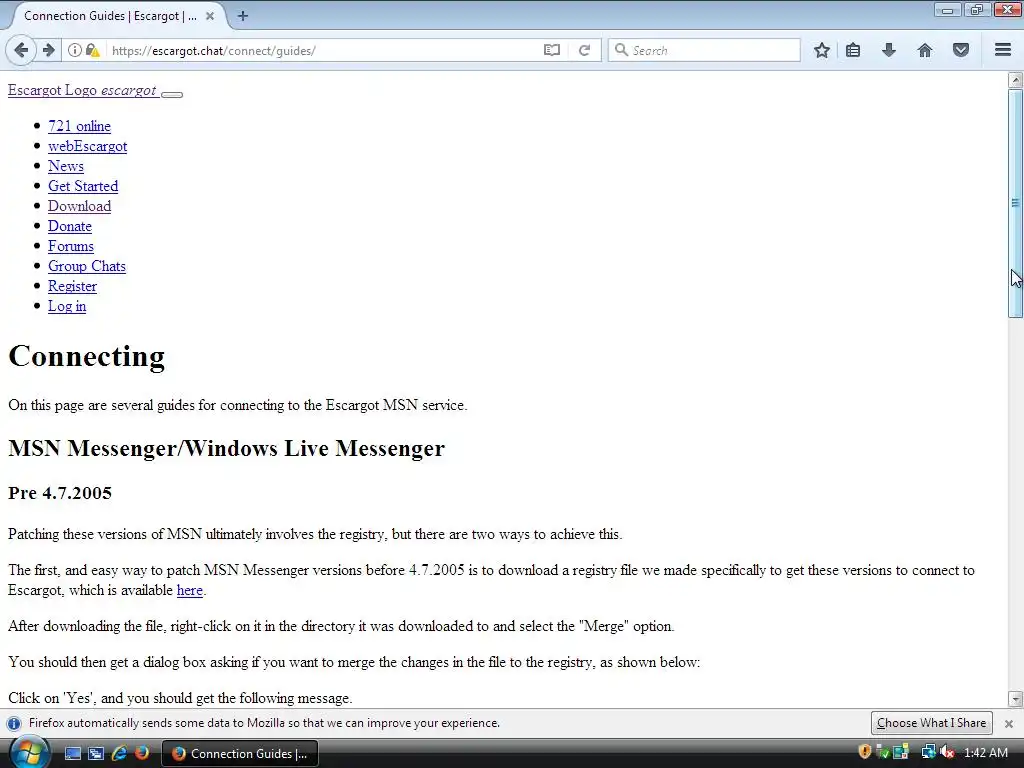Viewport: 1024px width, 768px height.
Task: Open a new tab with plus button
Action: coord(243,16)
